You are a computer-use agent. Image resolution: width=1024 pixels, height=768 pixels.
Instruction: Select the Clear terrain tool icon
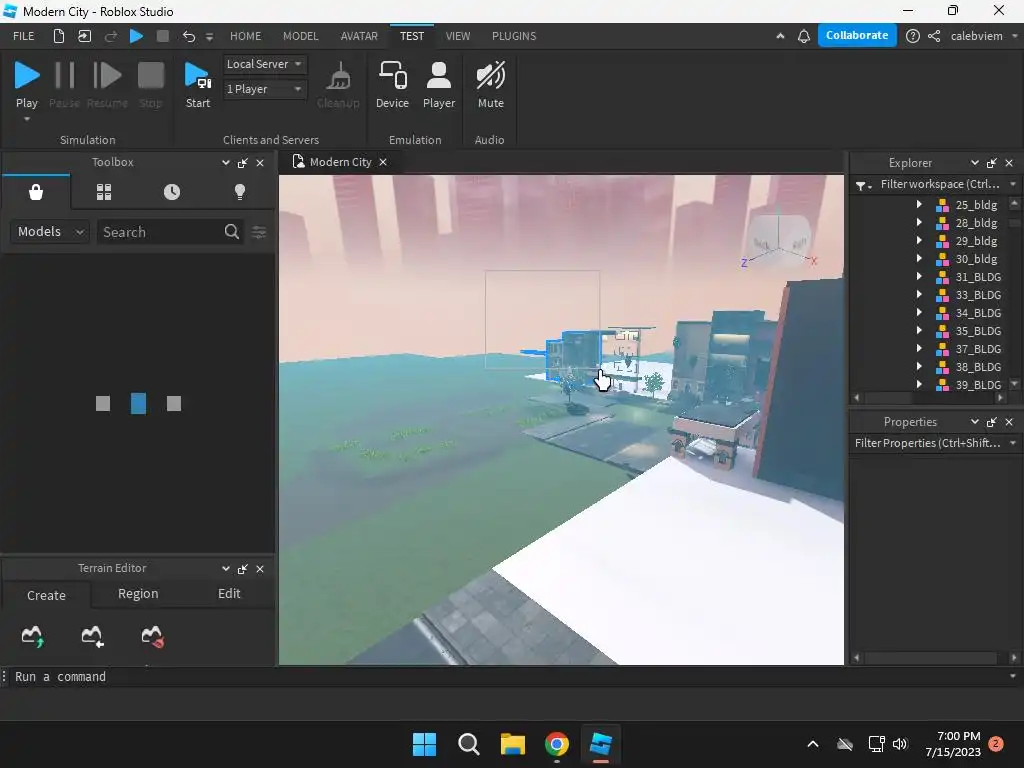(152, 635)
